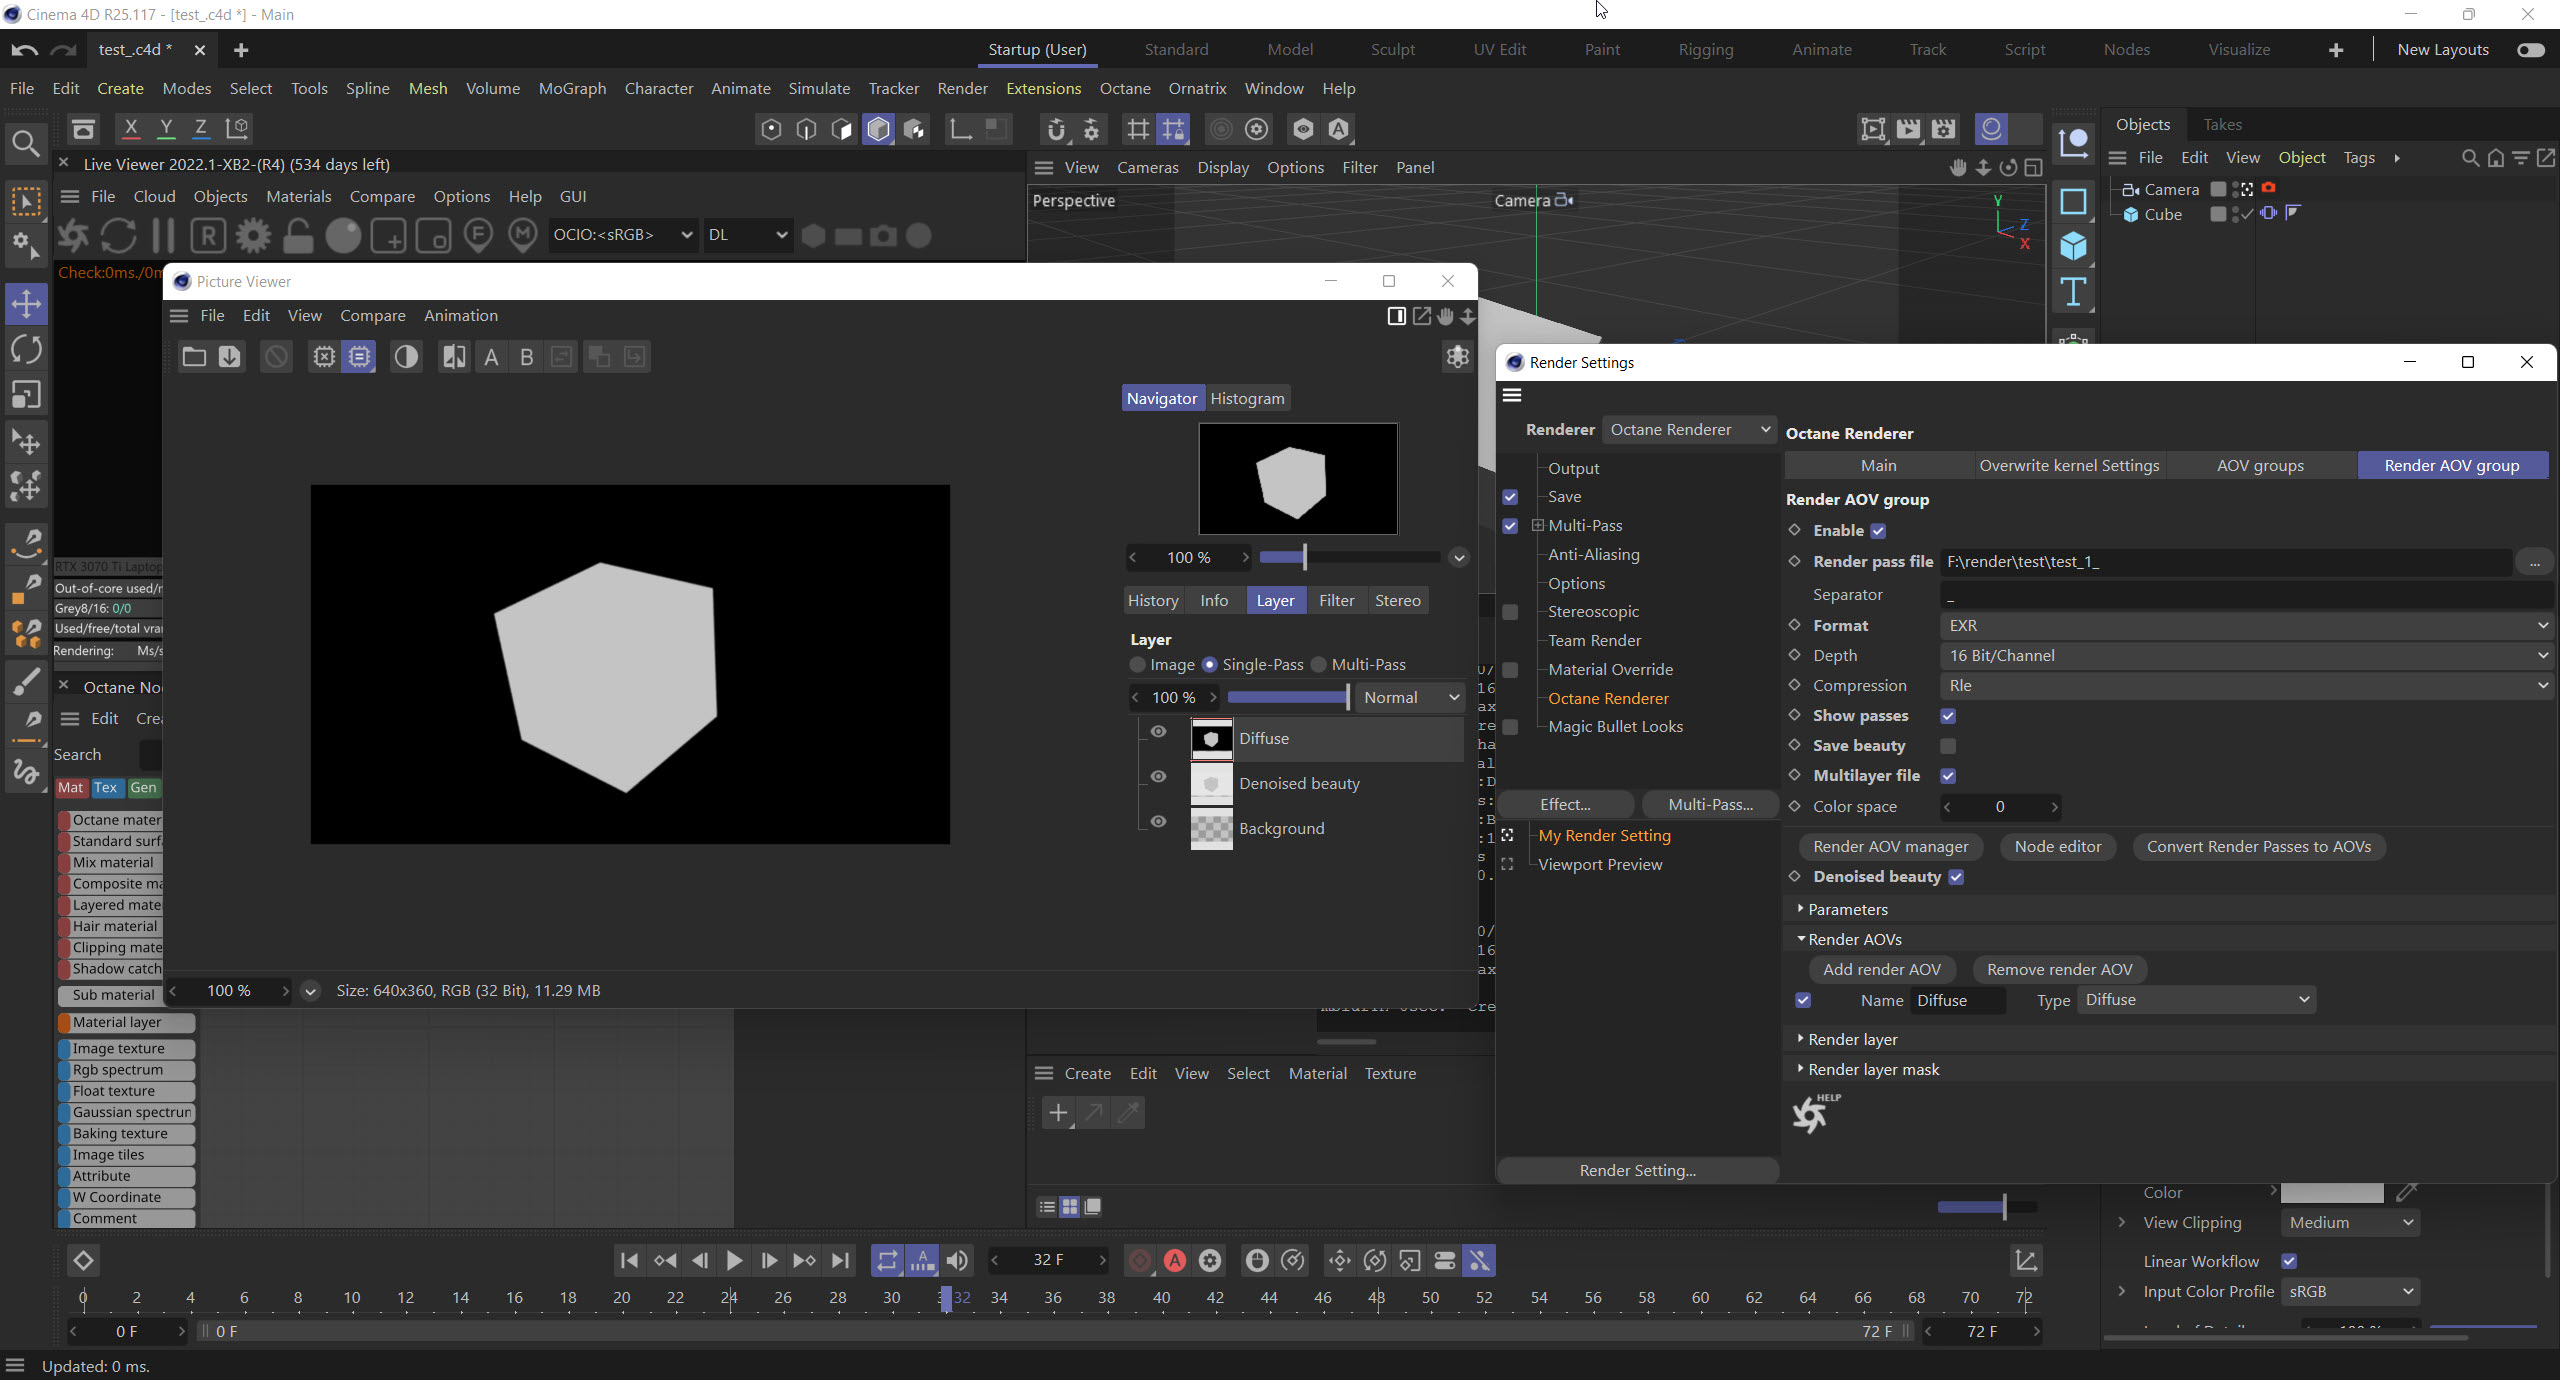Open the Format EXR dropdown
Image resolution: width=2560 pixels, height=1380 pixels.
2244,626
